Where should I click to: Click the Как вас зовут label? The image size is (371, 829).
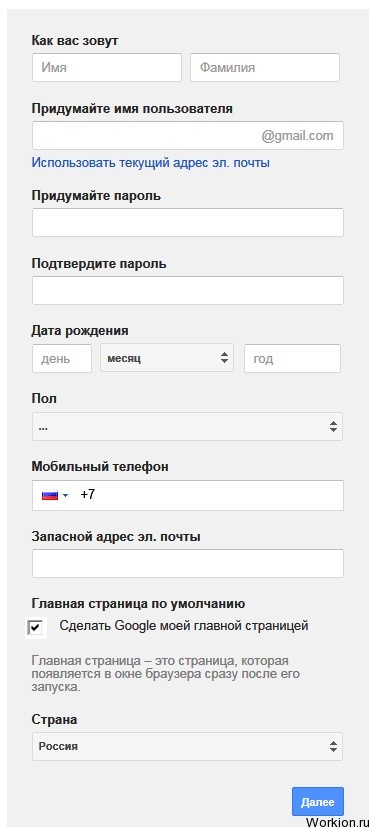coord(75,41)
